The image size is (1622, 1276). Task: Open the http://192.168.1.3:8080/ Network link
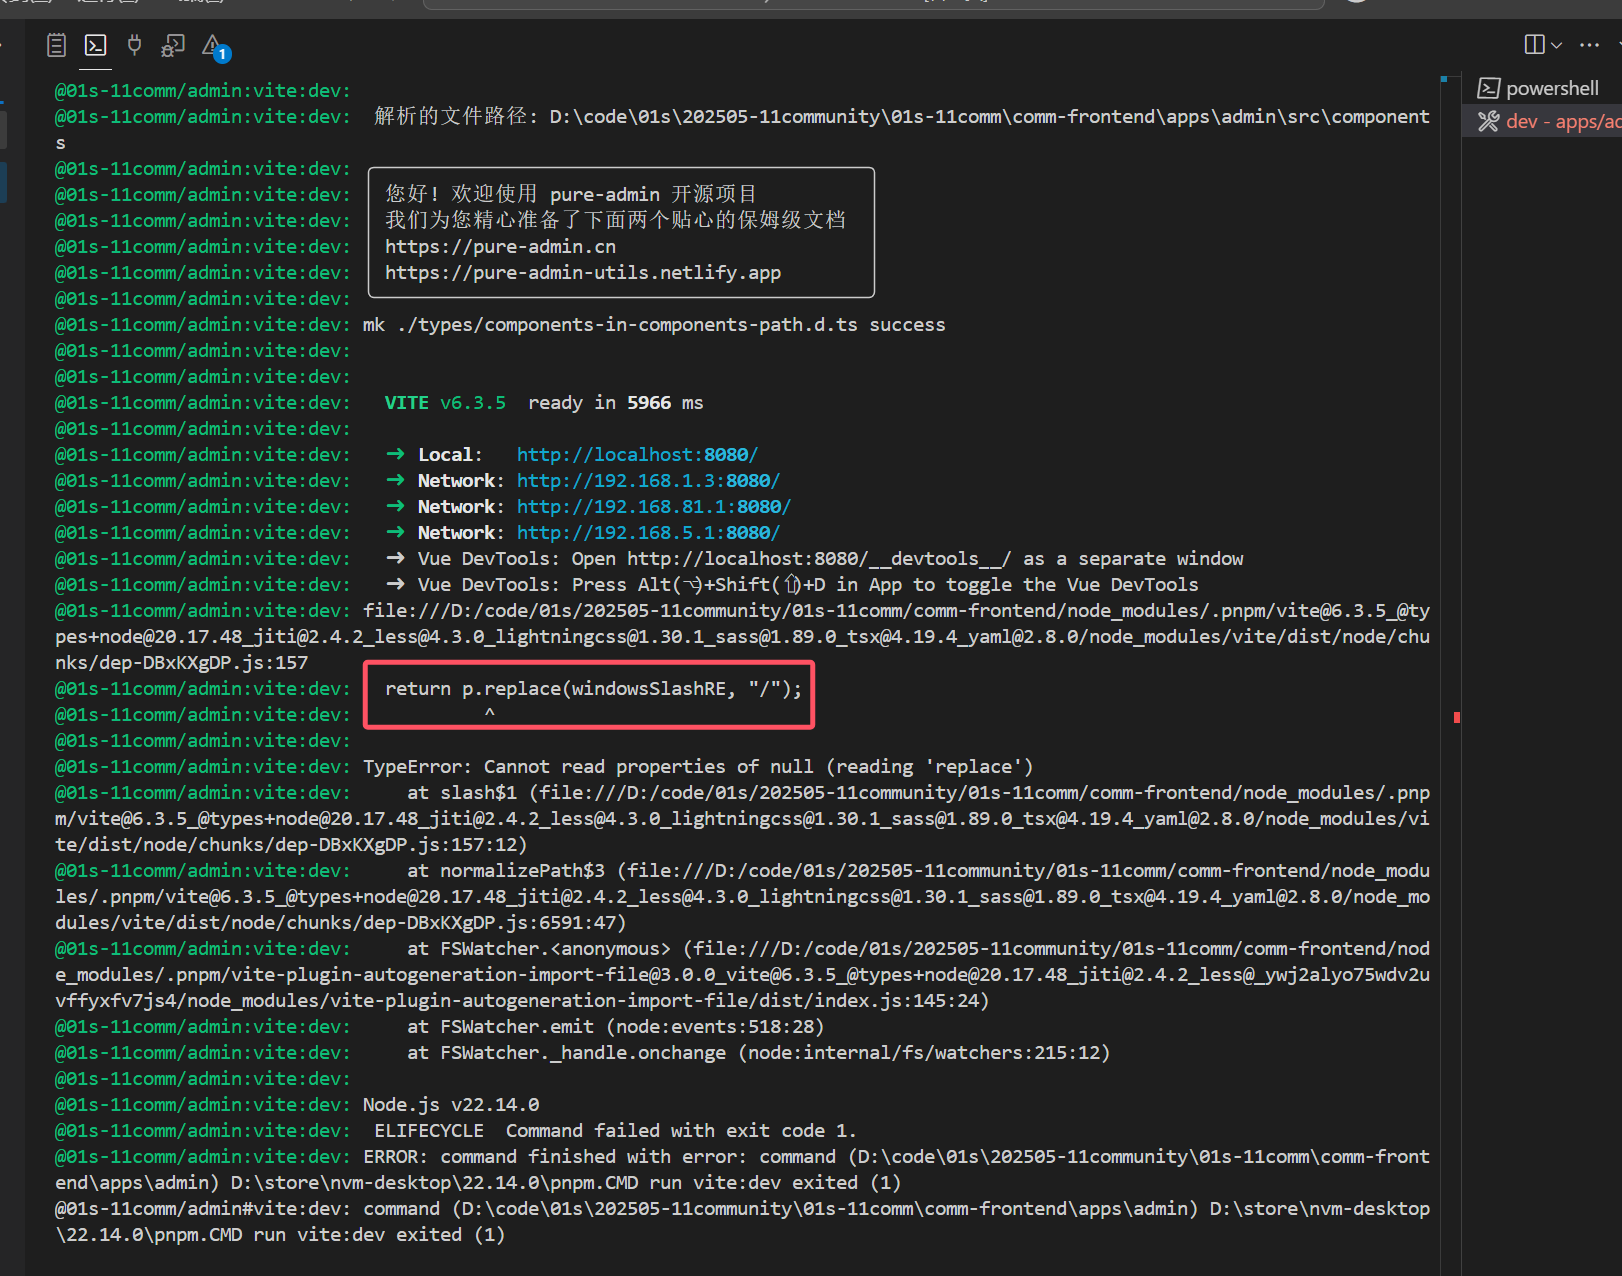648,481
